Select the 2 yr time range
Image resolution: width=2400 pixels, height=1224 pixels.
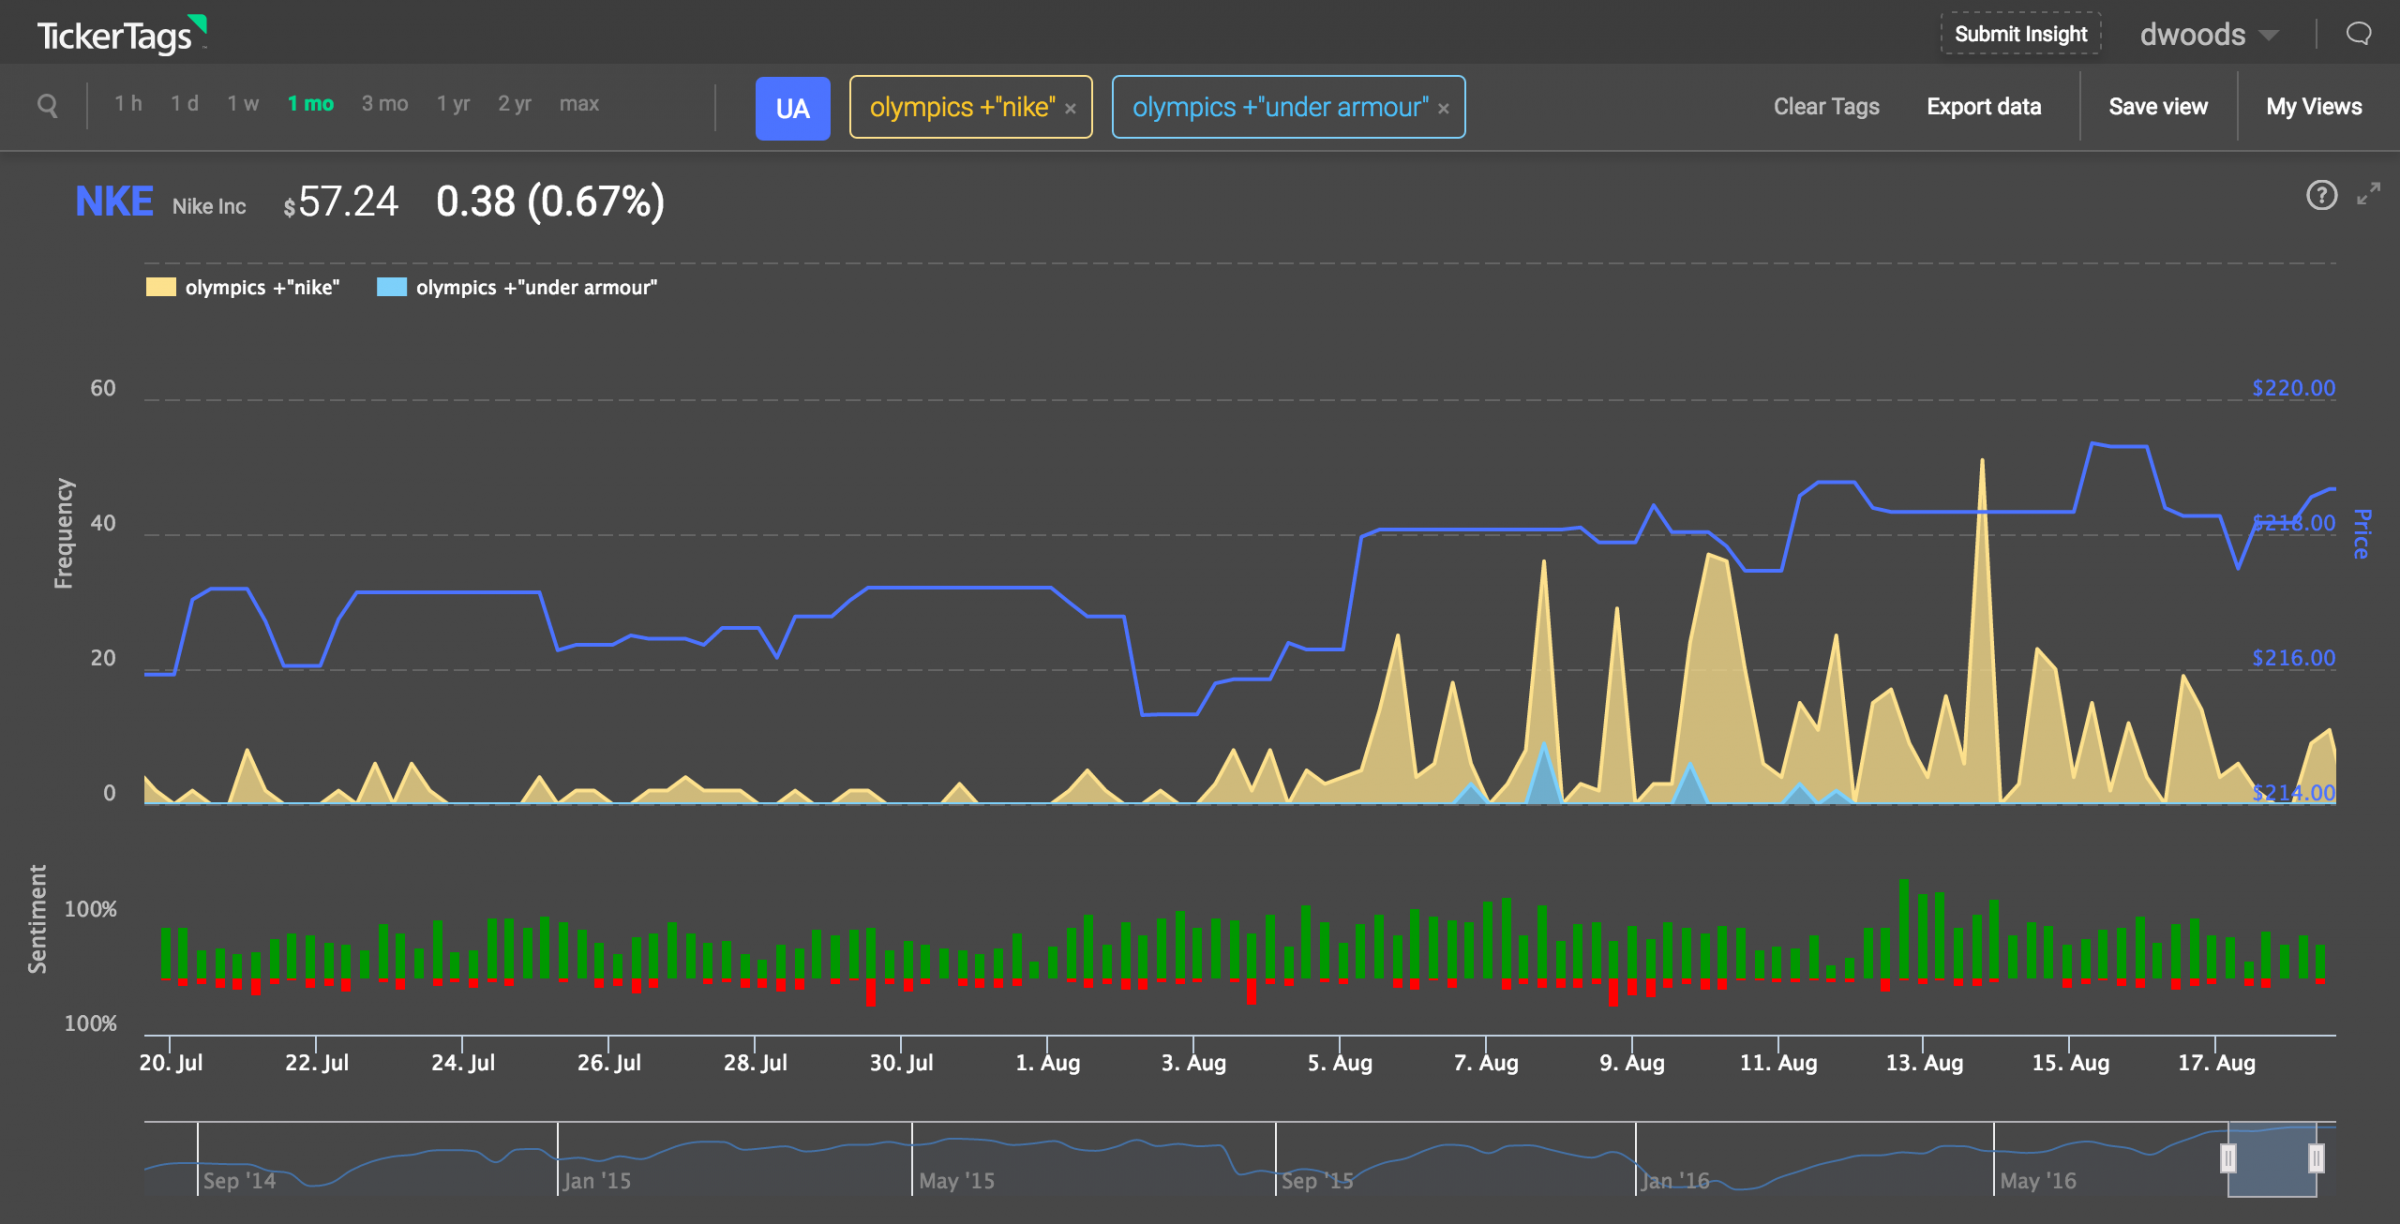coord(515,104)
